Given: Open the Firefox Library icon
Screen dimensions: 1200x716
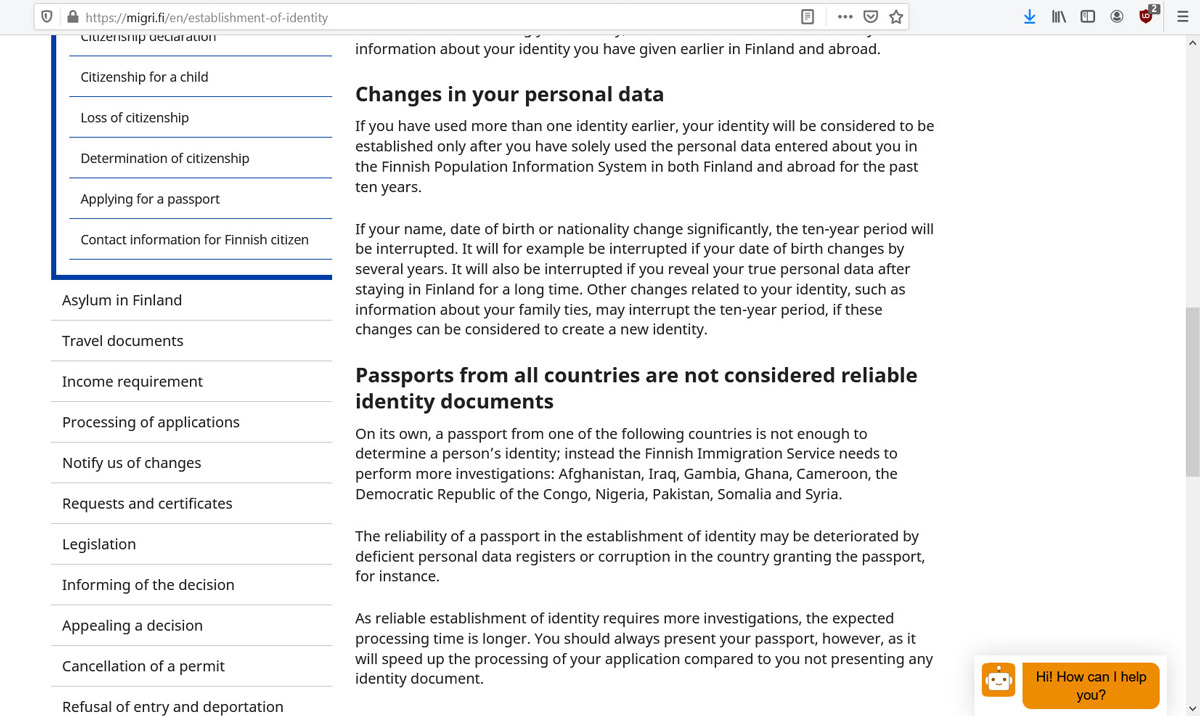Looking at the screenshot, I should [x=1058, y=16].
